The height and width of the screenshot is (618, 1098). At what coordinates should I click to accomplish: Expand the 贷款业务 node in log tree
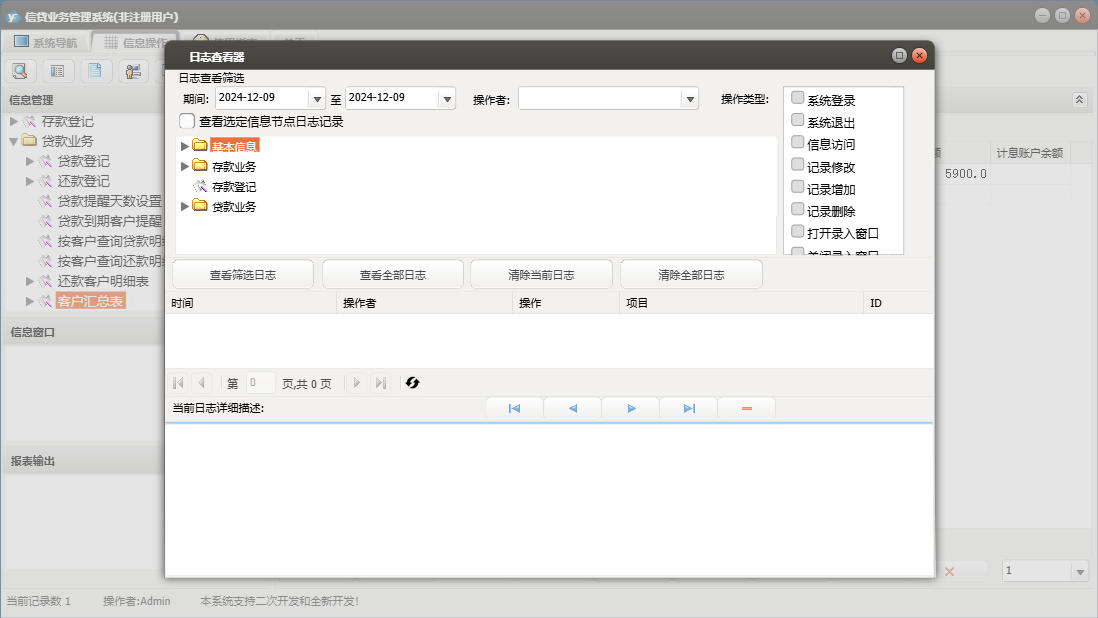click(x=184, y=206)
